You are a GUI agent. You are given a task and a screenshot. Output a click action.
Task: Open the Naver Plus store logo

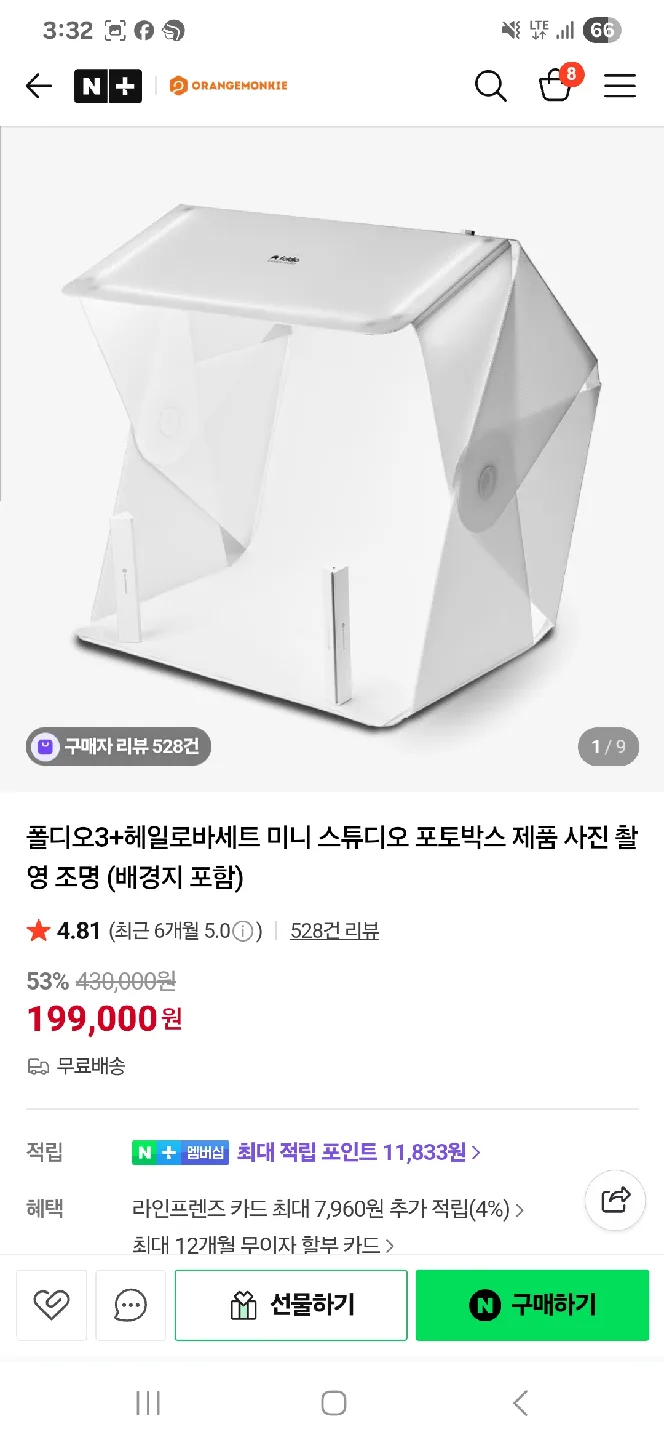108,87
